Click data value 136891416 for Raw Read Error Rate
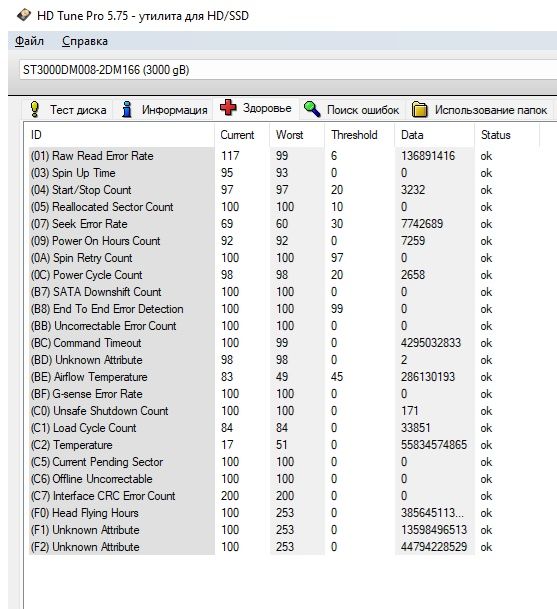 point(428,156)
